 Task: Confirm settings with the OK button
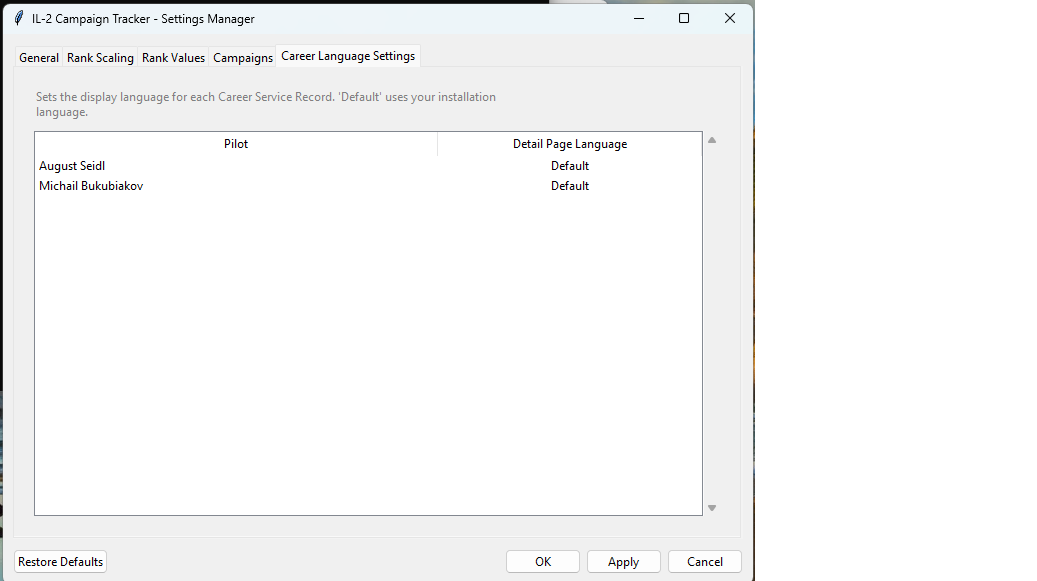[x=543, y=562]
